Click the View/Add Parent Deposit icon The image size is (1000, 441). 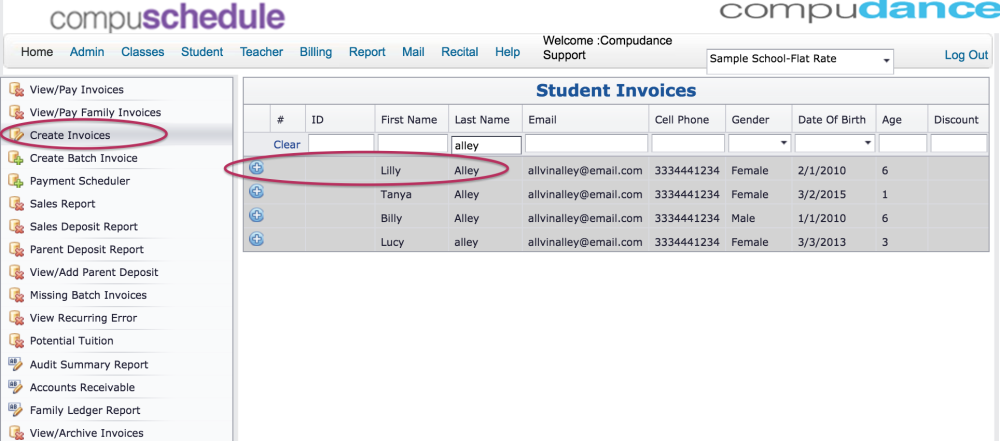(16, 273)
